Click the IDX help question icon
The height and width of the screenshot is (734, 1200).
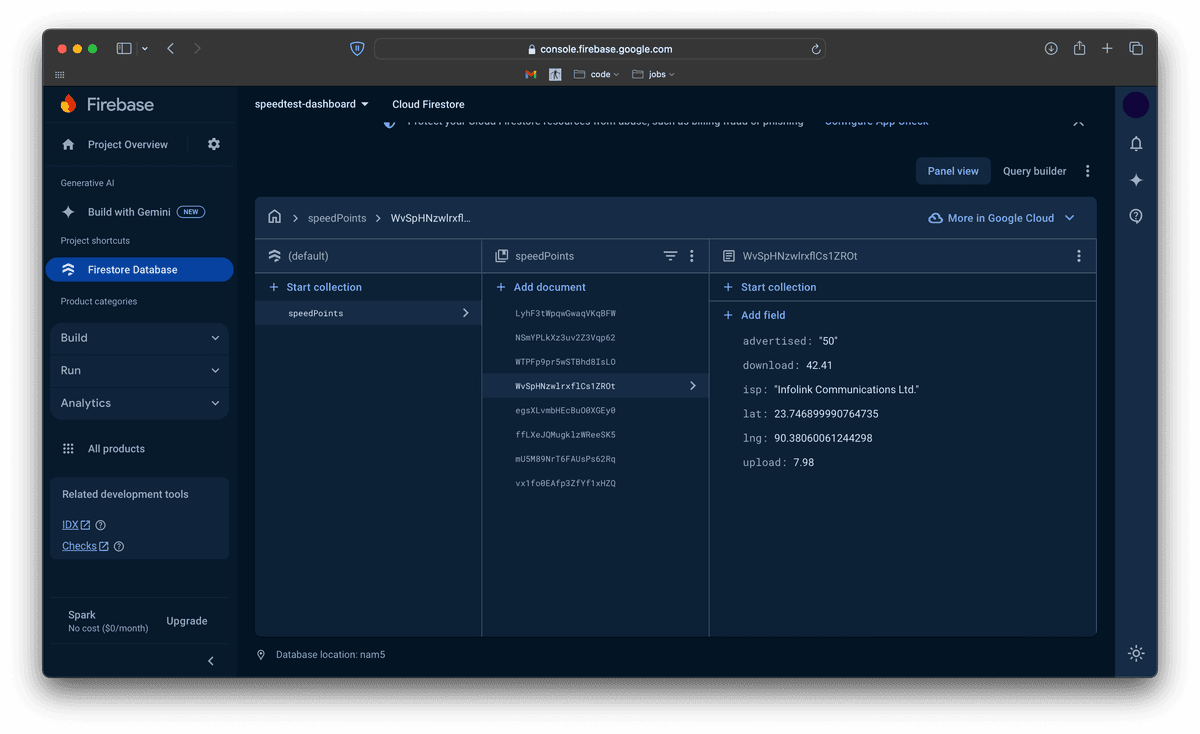point(100,525)
